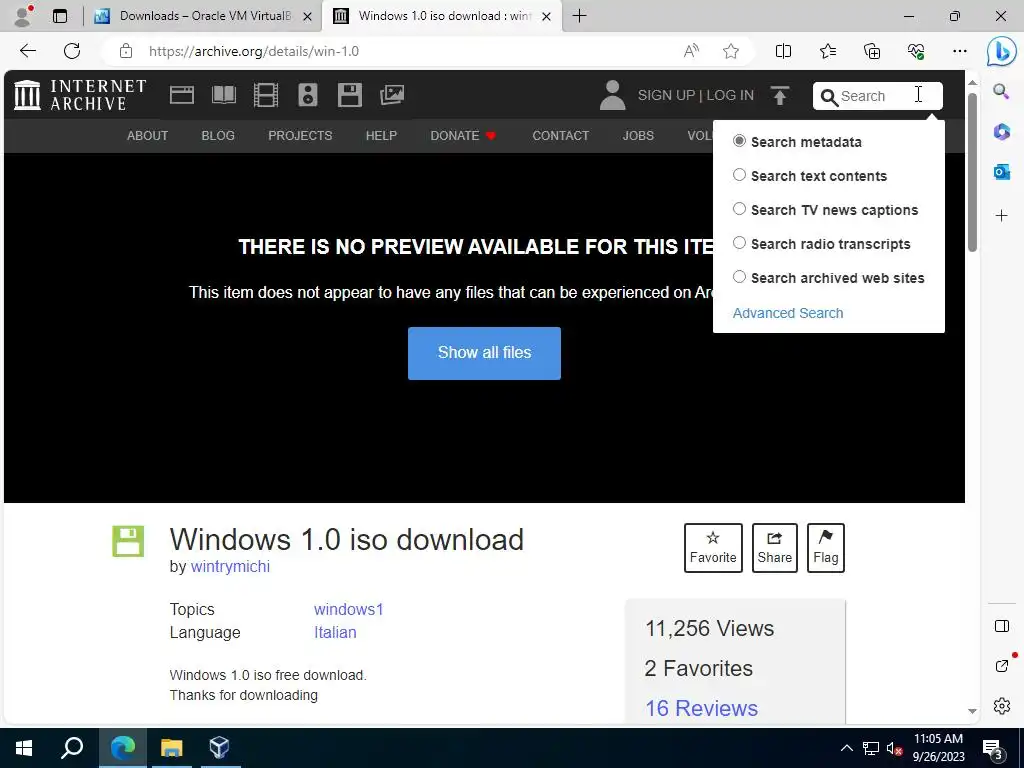Open the Software floppy-disk icon
This screenshot has width=1024, height=768.
(349, 95)
